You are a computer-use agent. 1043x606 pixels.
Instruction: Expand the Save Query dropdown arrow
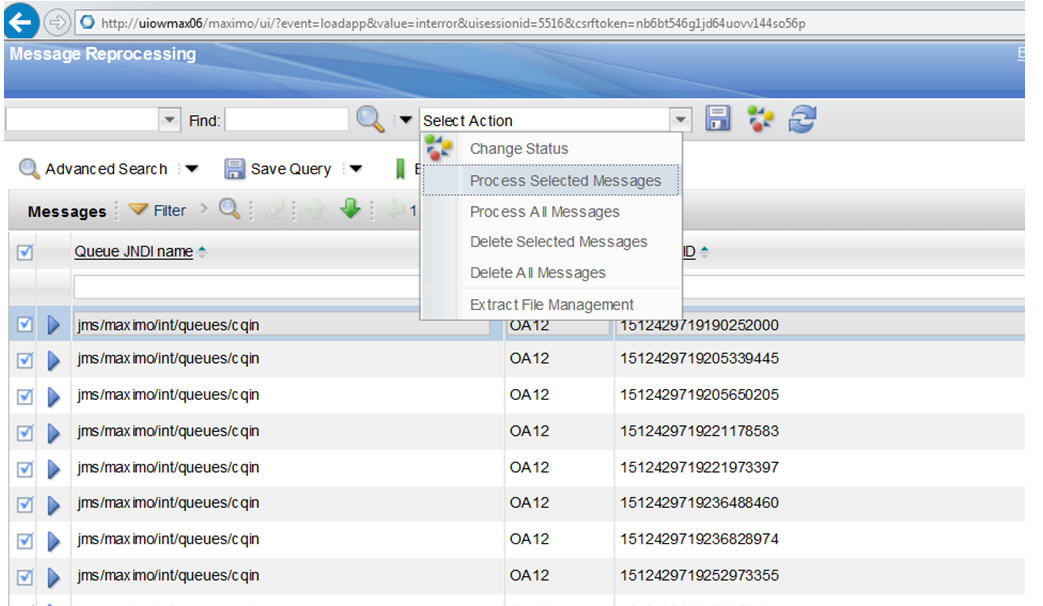point(357,169)
